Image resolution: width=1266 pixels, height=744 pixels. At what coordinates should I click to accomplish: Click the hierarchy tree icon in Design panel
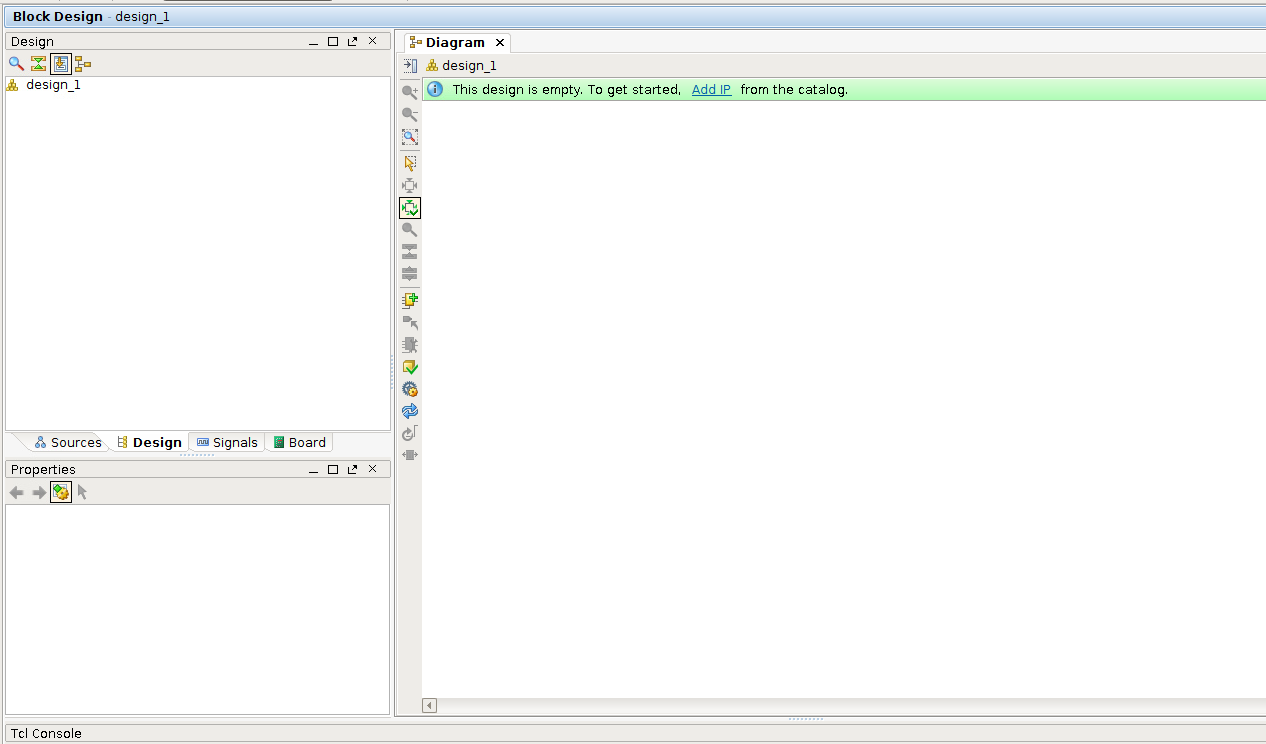83,64
